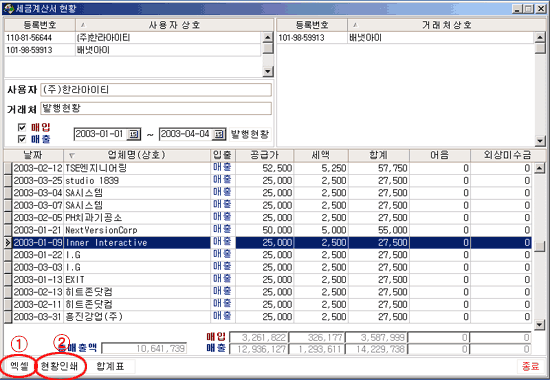Minimize the 세금계산서 현황 window
Screen dimensions: 550x380
click(x=517, y=9)
